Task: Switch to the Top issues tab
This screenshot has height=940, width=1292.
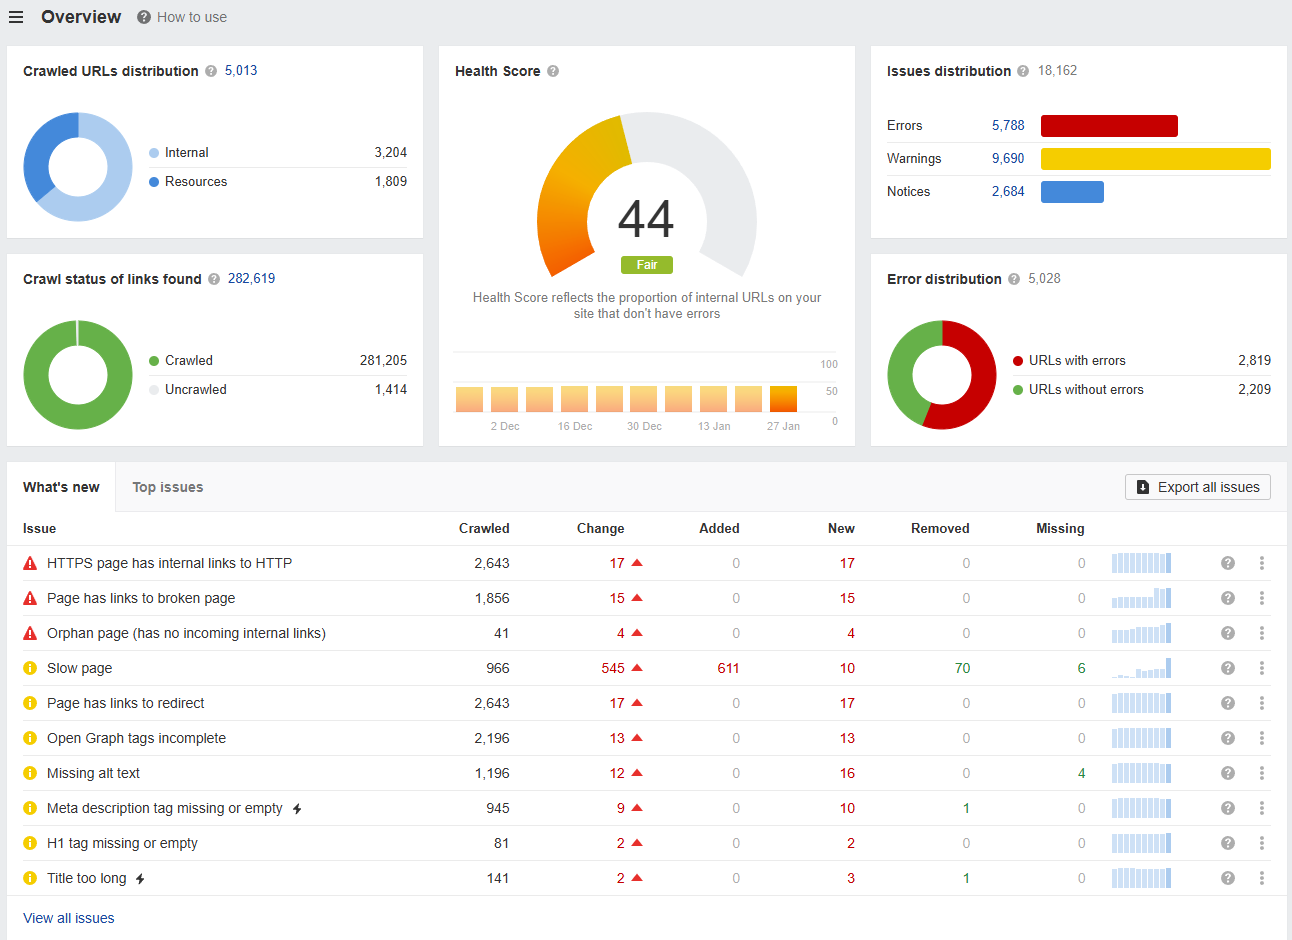Action: point(168,487)
